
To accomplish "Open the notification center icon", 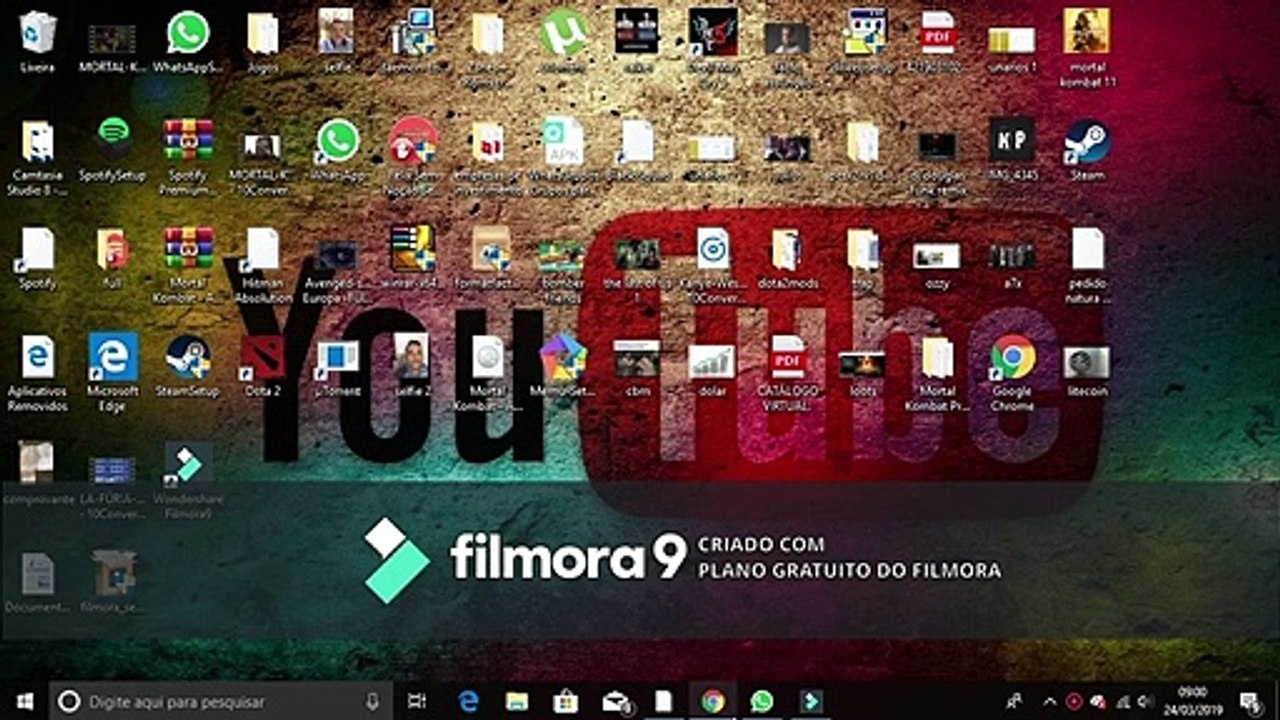I will pyautogui.click(x=1250, y=701).
